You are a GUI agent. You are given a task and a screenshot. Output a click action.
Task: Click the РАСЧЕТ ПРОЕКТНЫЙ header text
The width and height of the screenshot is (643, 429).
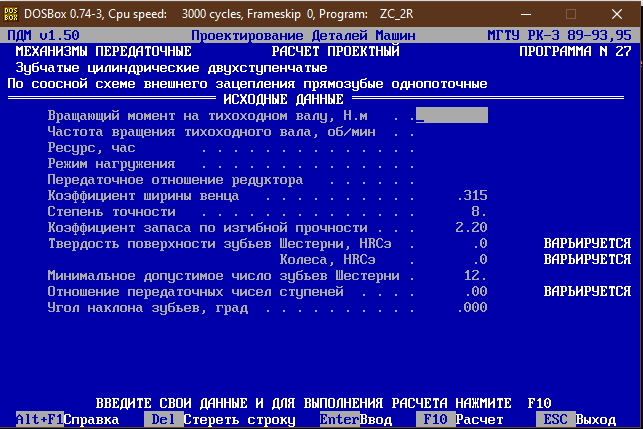click(x=335, y=51)
